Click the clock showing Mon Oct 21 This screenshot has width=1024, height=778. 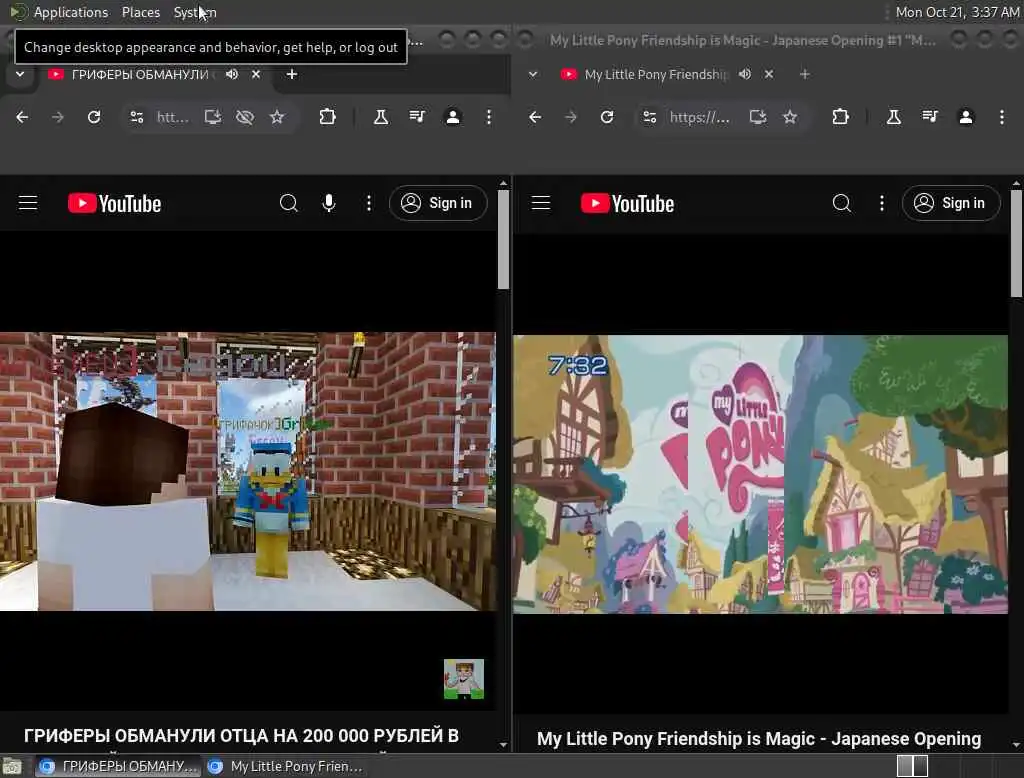click(957, 12)
